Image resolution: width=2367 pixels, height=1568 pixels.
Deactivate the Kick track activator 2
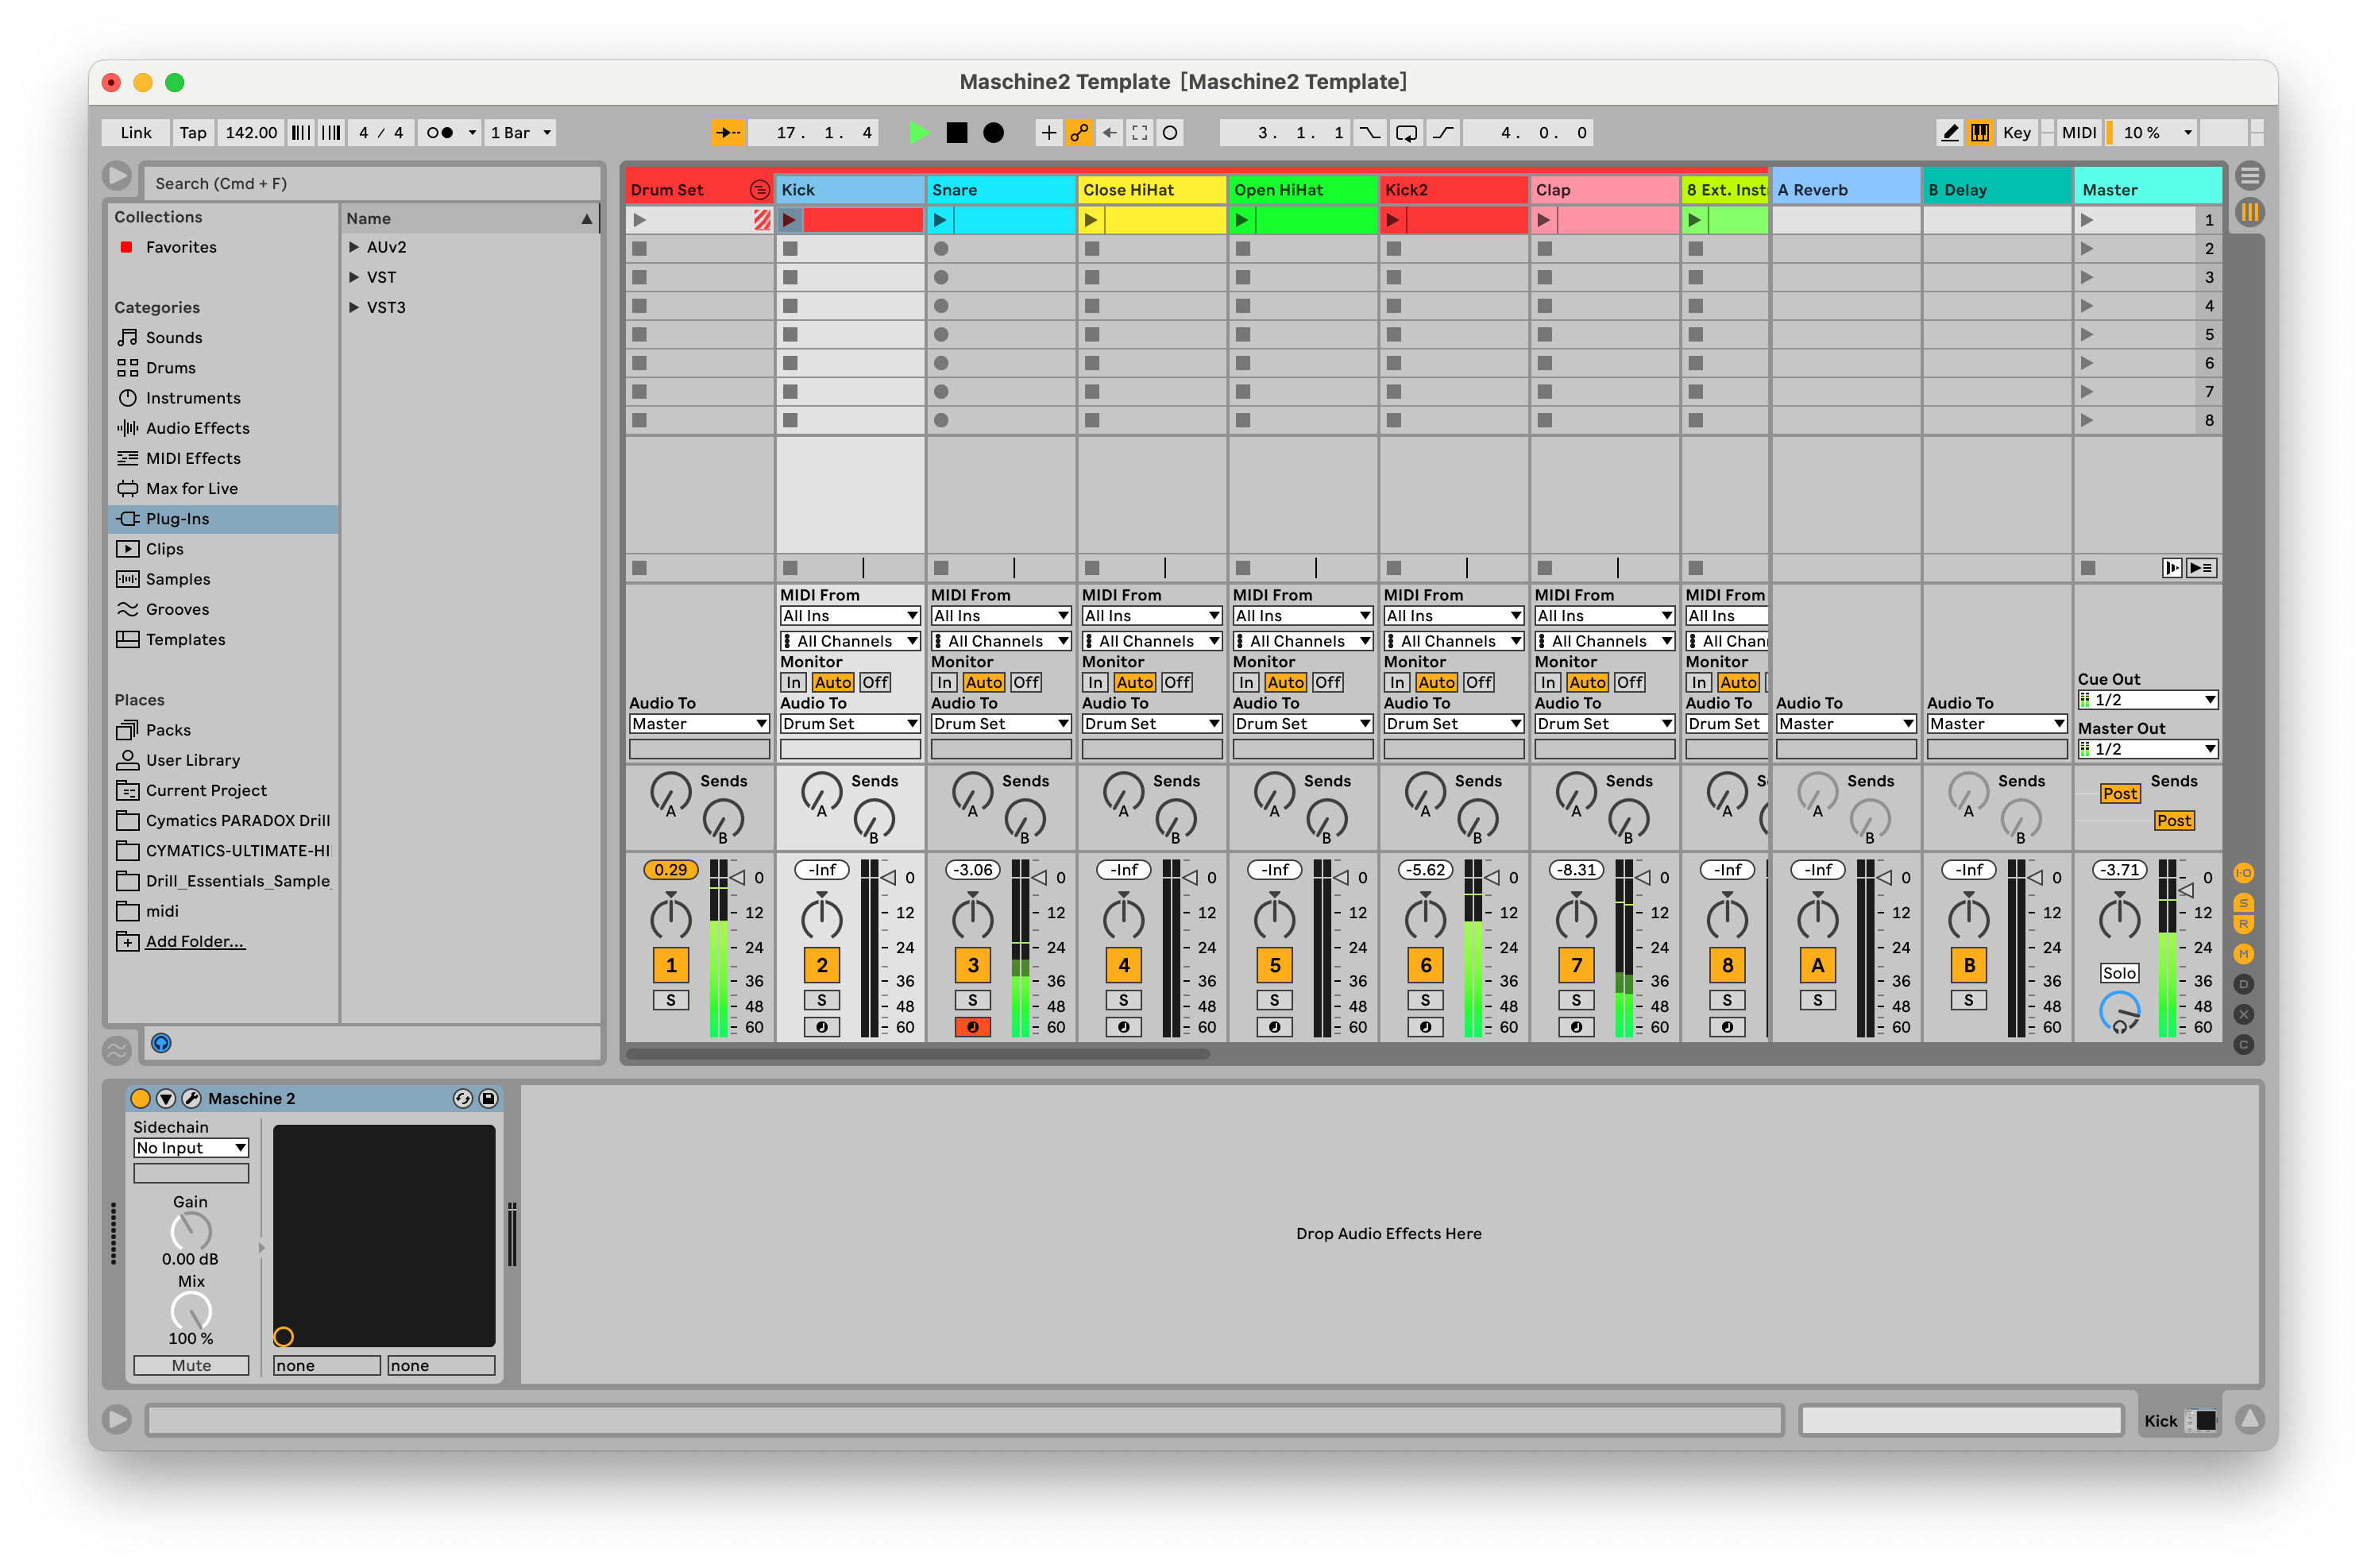(x=821, y=964)
